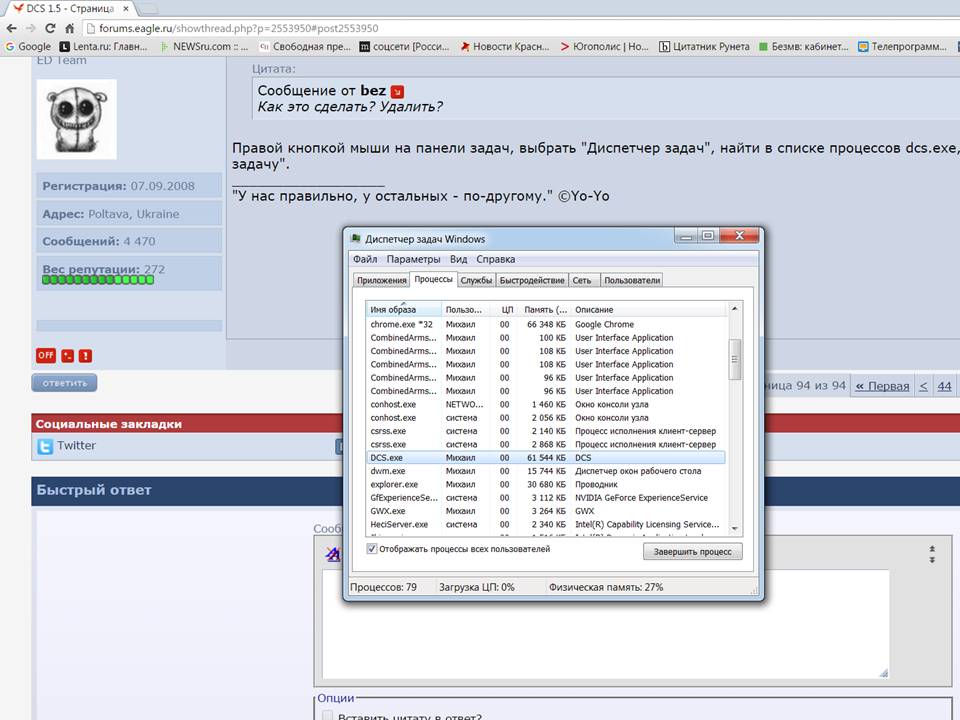Open the Телепрограмм bookmark
The width and height of the screenshot is (960, 720).
[x=902, y=47]
